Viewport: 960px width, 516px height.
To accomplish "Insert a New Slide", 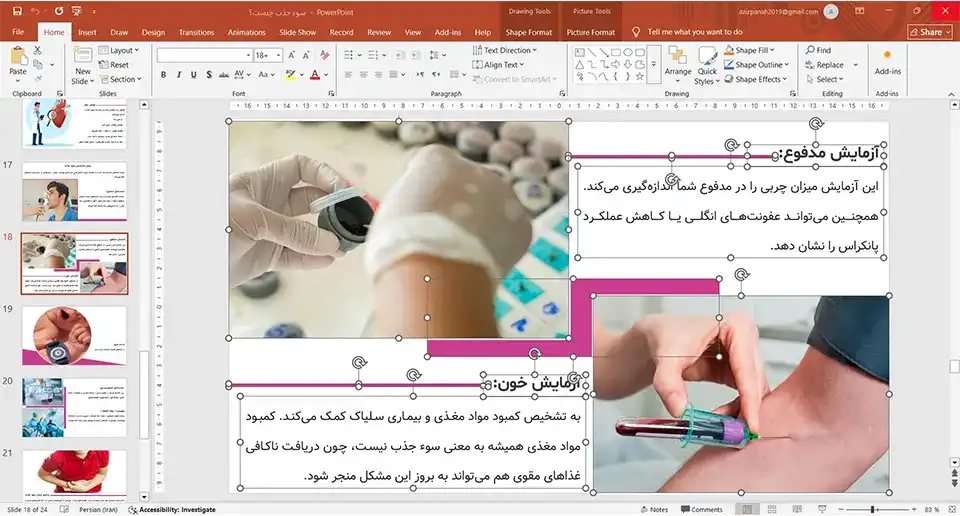I will click(x=83, y=66).
